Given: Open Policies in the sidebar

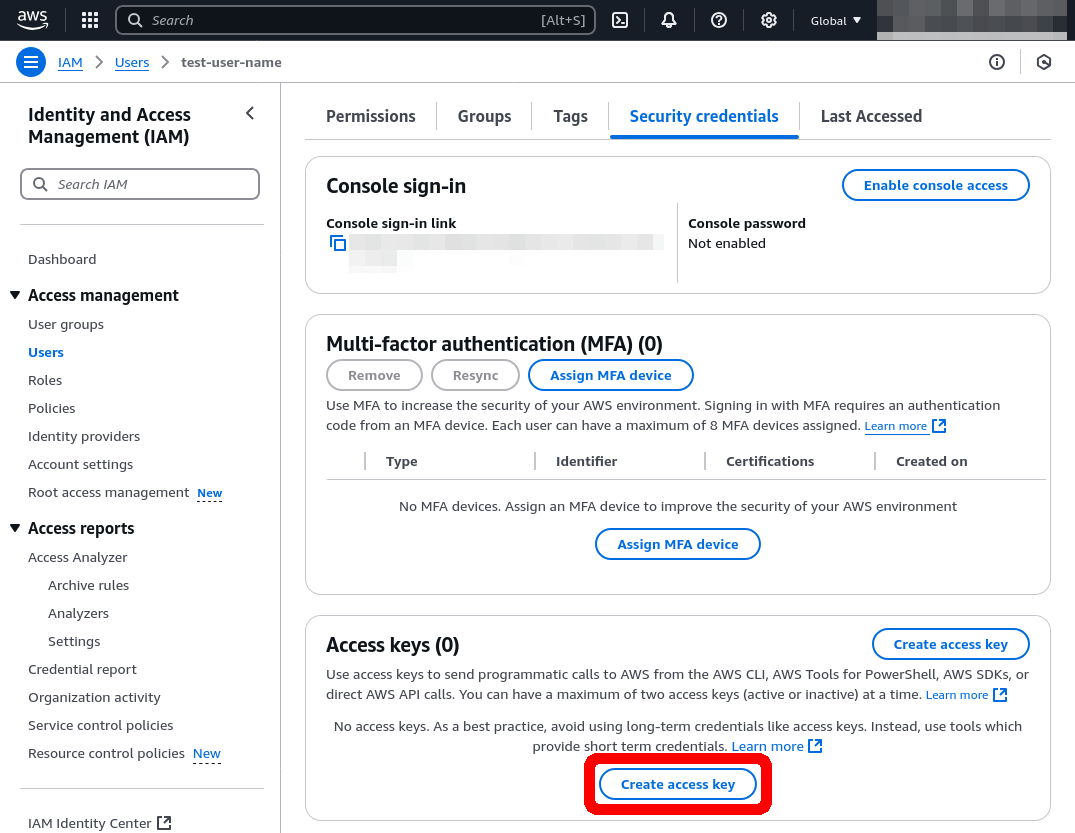Looking at the screenshot, I should click(x=51, y=408).
